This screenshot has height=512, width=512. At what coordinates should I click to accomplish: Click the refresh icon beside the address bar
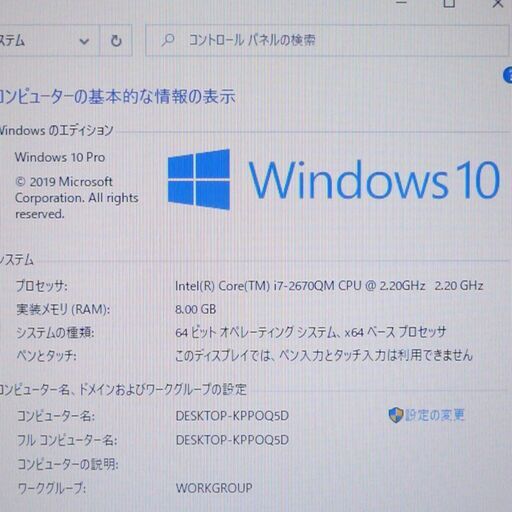(116, 41)
